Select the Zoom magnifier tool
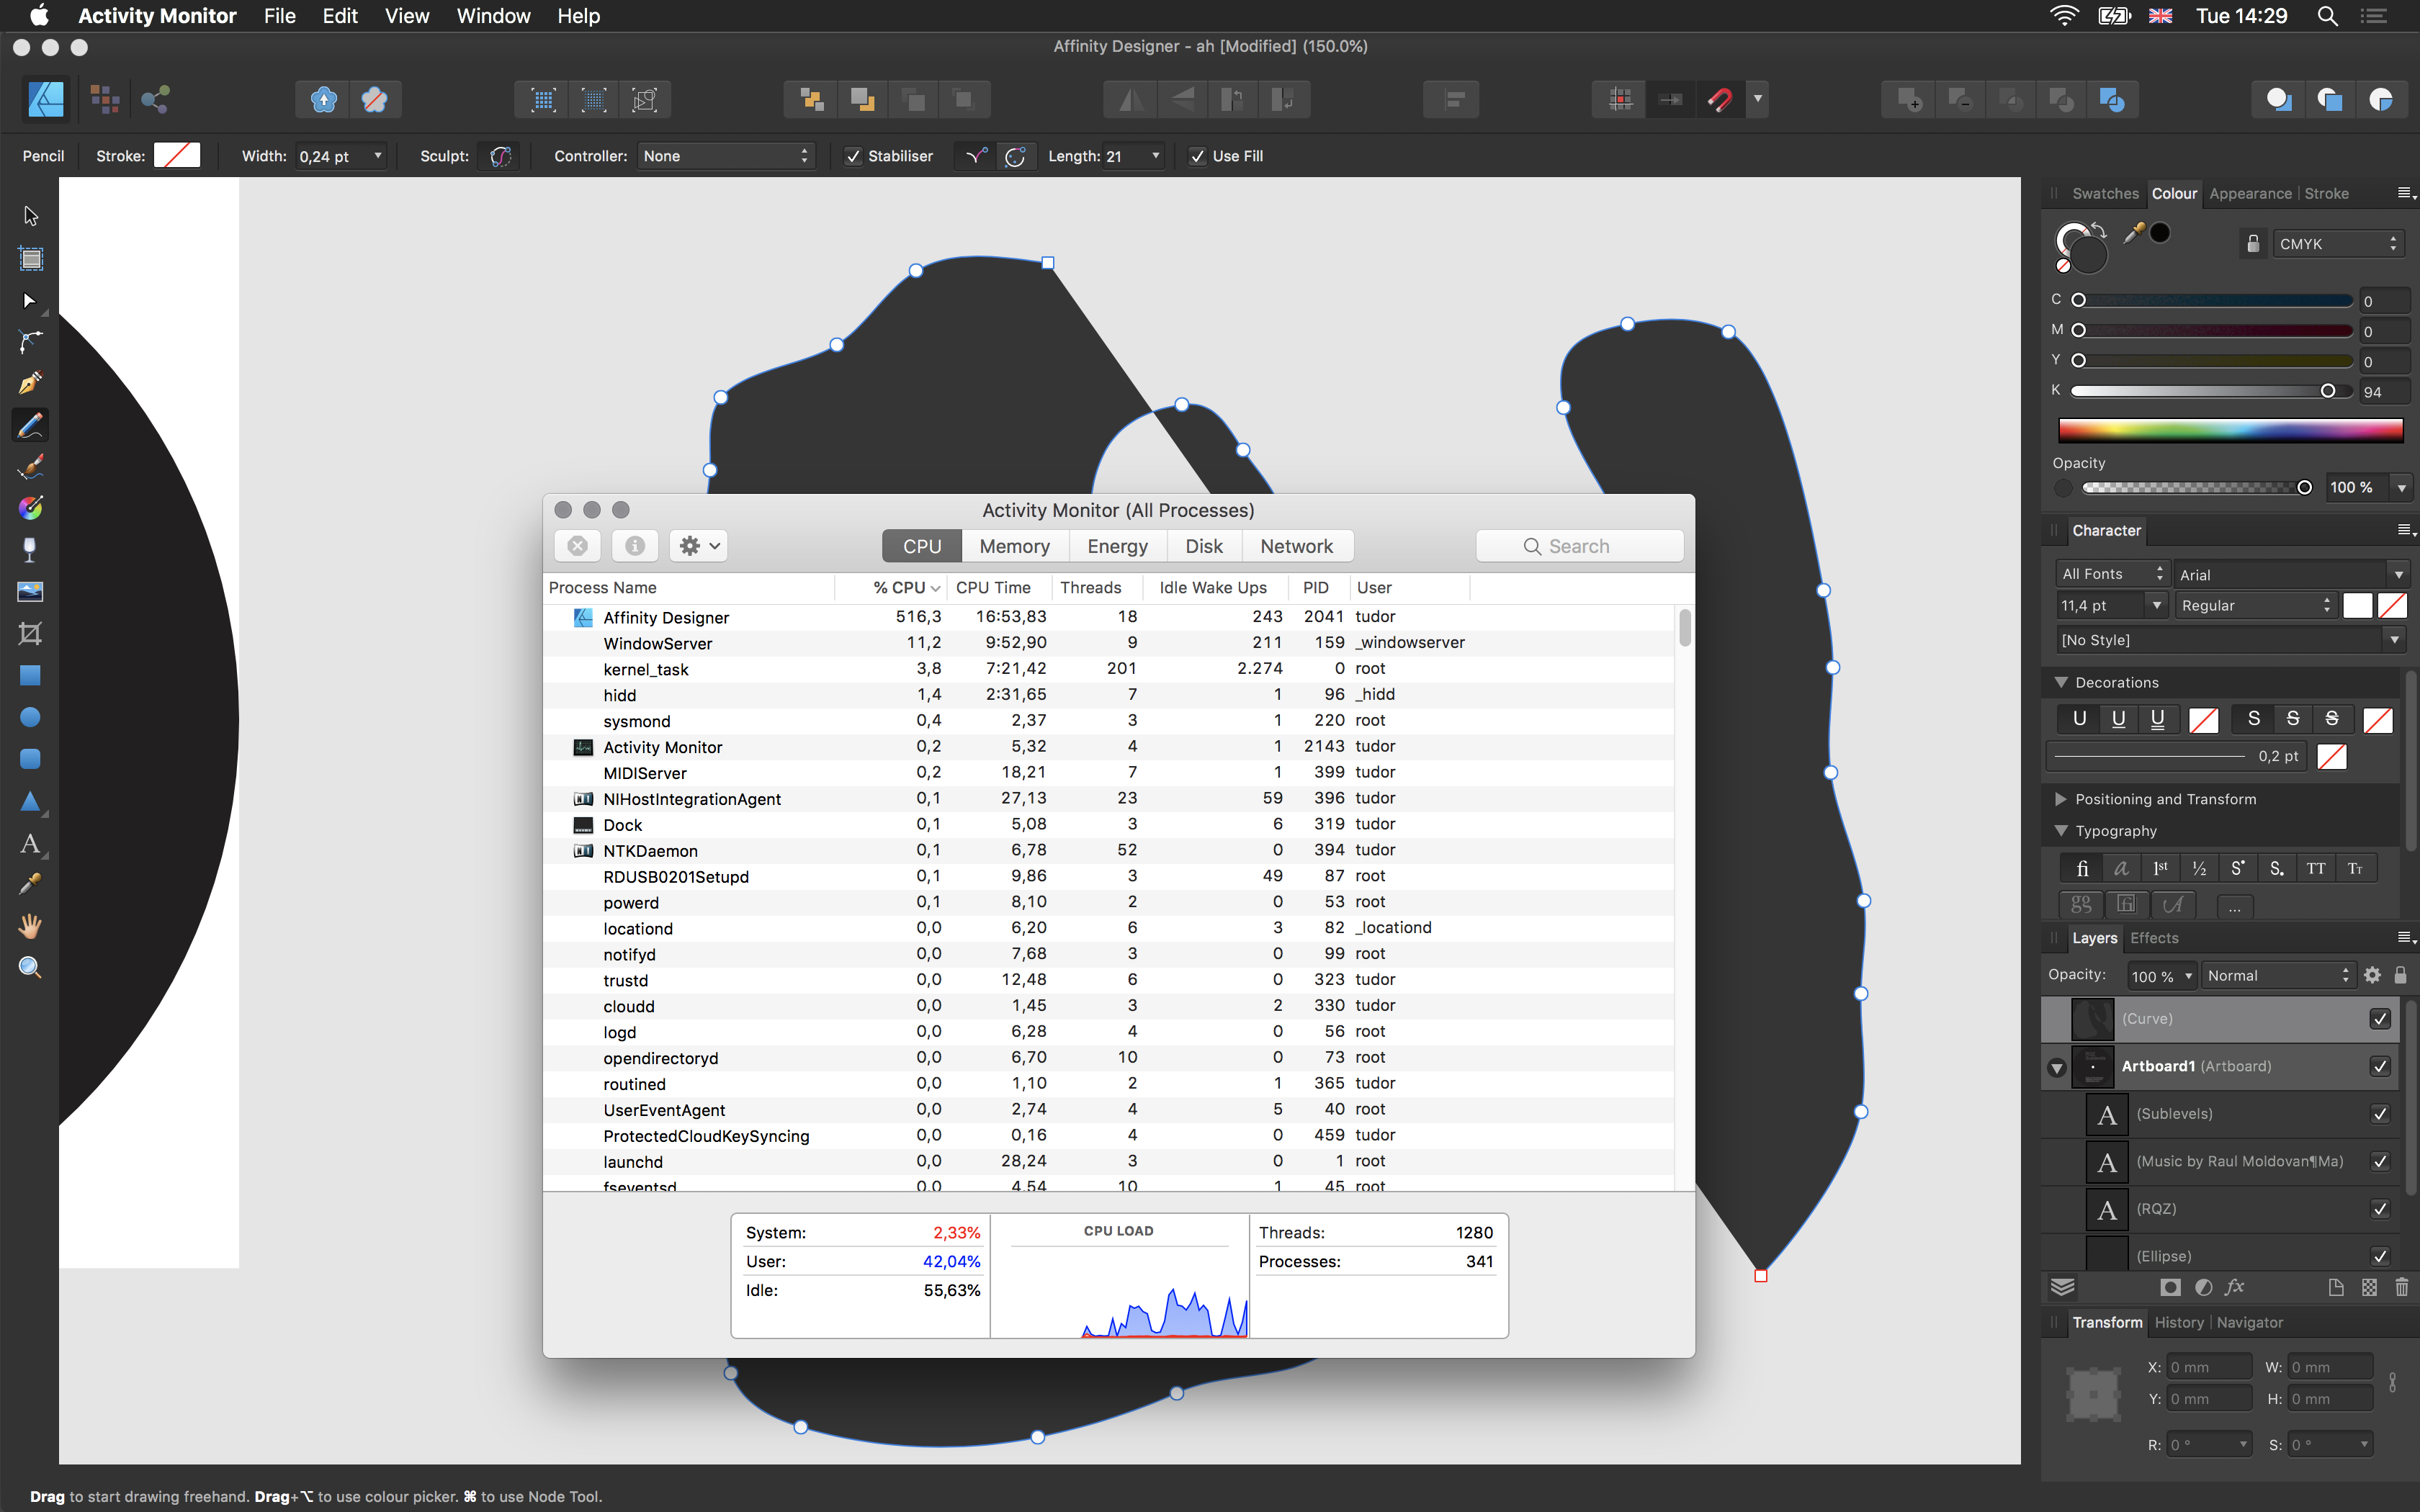Viewport: 2420px width, 1512px height. tap(30, 968)
